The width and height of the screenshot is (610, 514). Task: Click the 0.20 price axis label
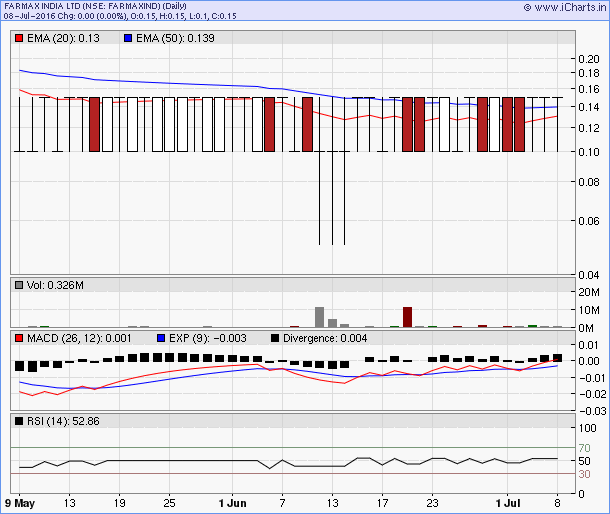[x=589, y=59]
